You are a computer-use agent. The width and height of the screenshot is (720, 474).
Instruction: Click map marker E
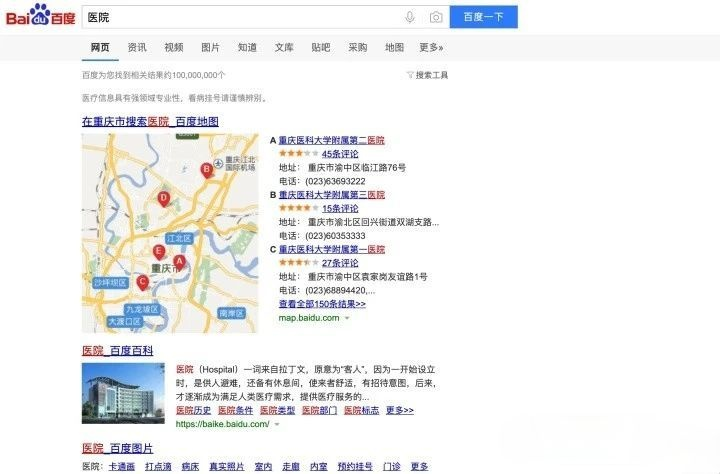[x=159, y=252]
